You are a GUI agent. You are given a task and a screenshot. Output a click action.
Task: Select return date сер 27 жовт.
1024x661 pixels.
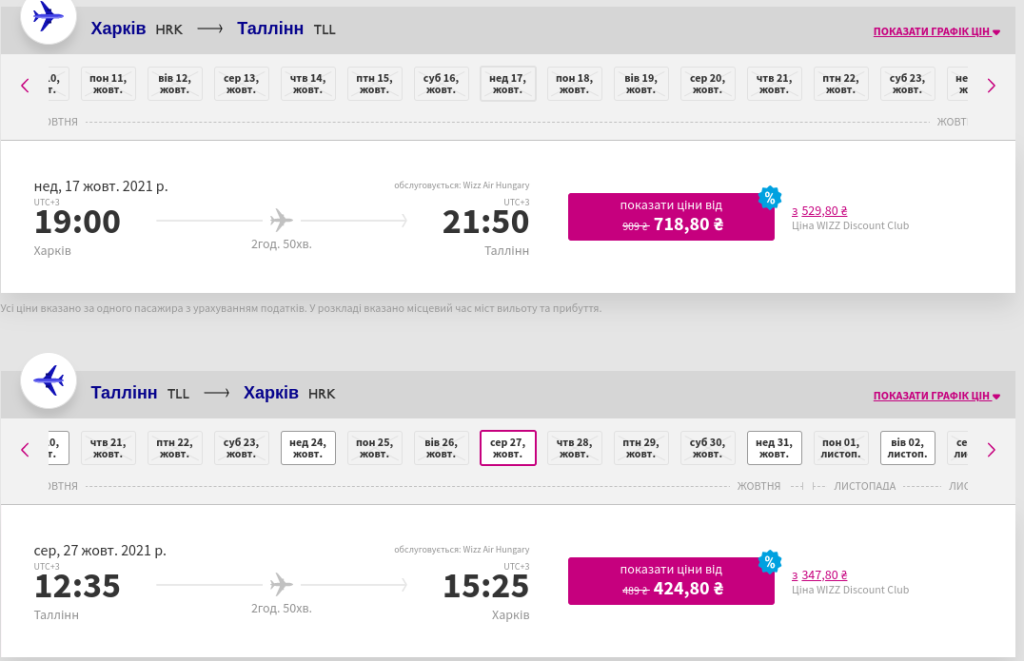(x=508, y=448)
